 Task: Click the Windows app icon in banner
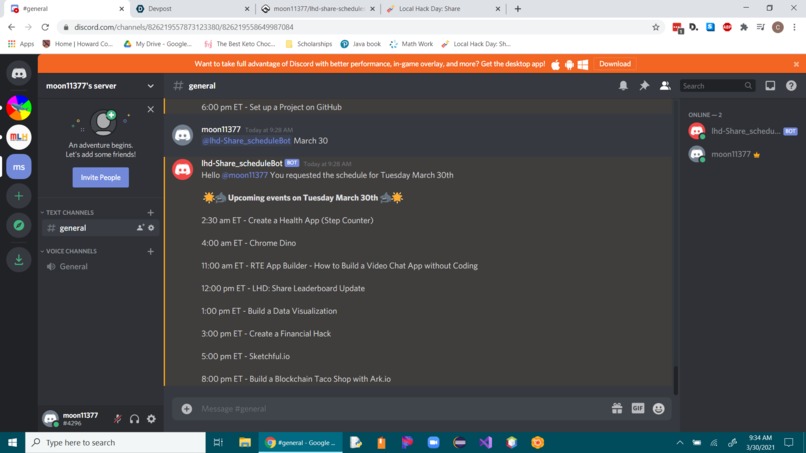582,64
